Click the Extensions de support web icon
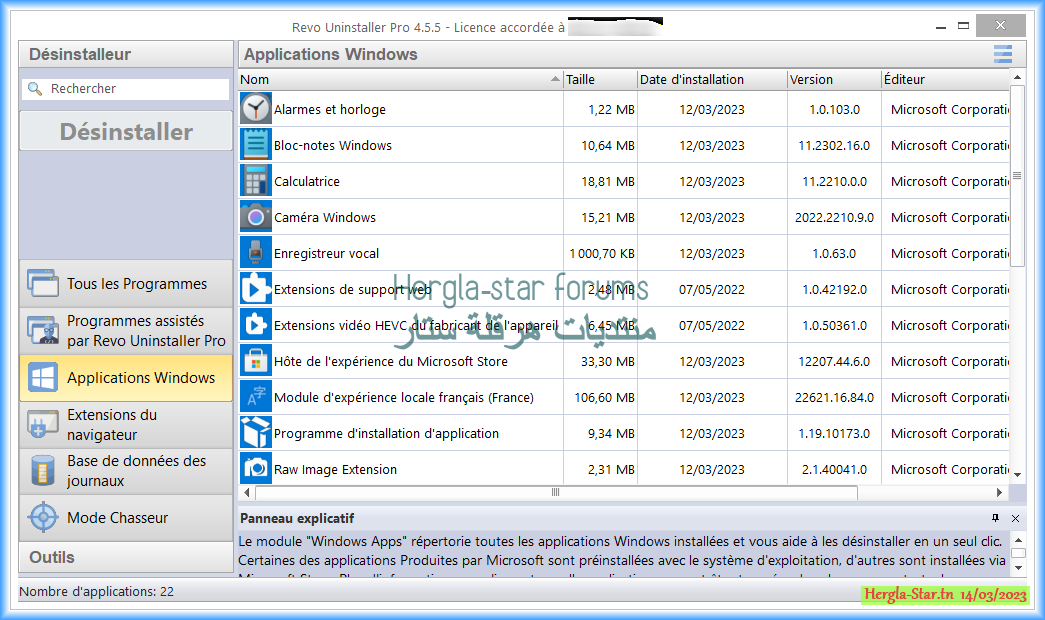This screenshot has height=620, width=1045. 256,289
